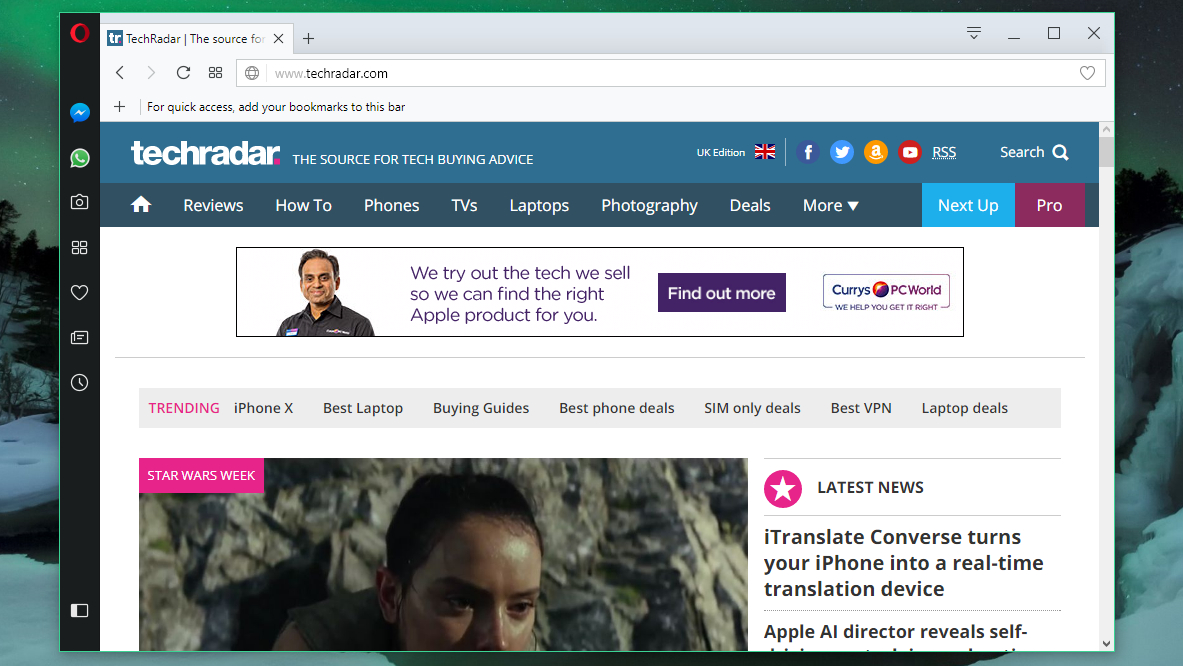Open the Photography section
The width and height of the screenshot is (1183, 666).
(649, 205)
